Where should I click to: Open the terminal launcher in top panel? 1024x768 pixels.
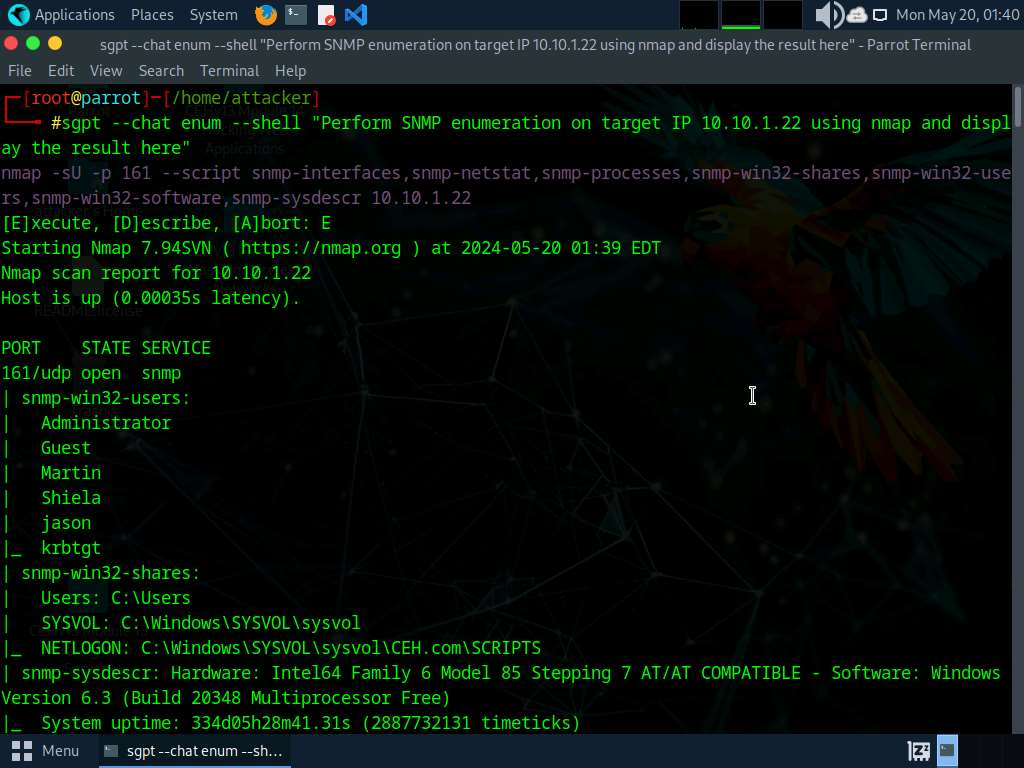(295, 15)
